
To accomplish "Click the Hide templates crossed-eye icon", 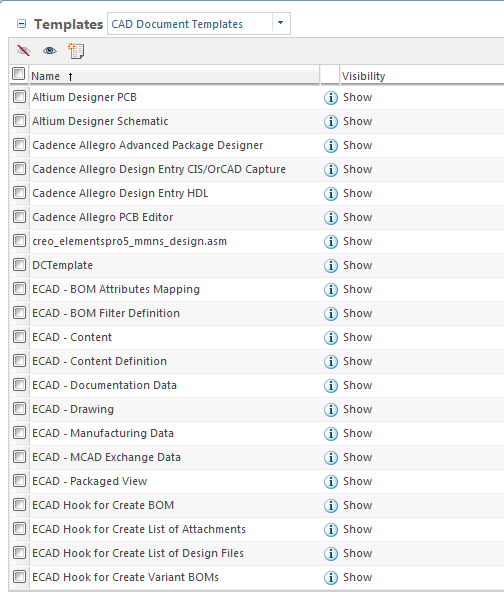I will pos(23,50).
